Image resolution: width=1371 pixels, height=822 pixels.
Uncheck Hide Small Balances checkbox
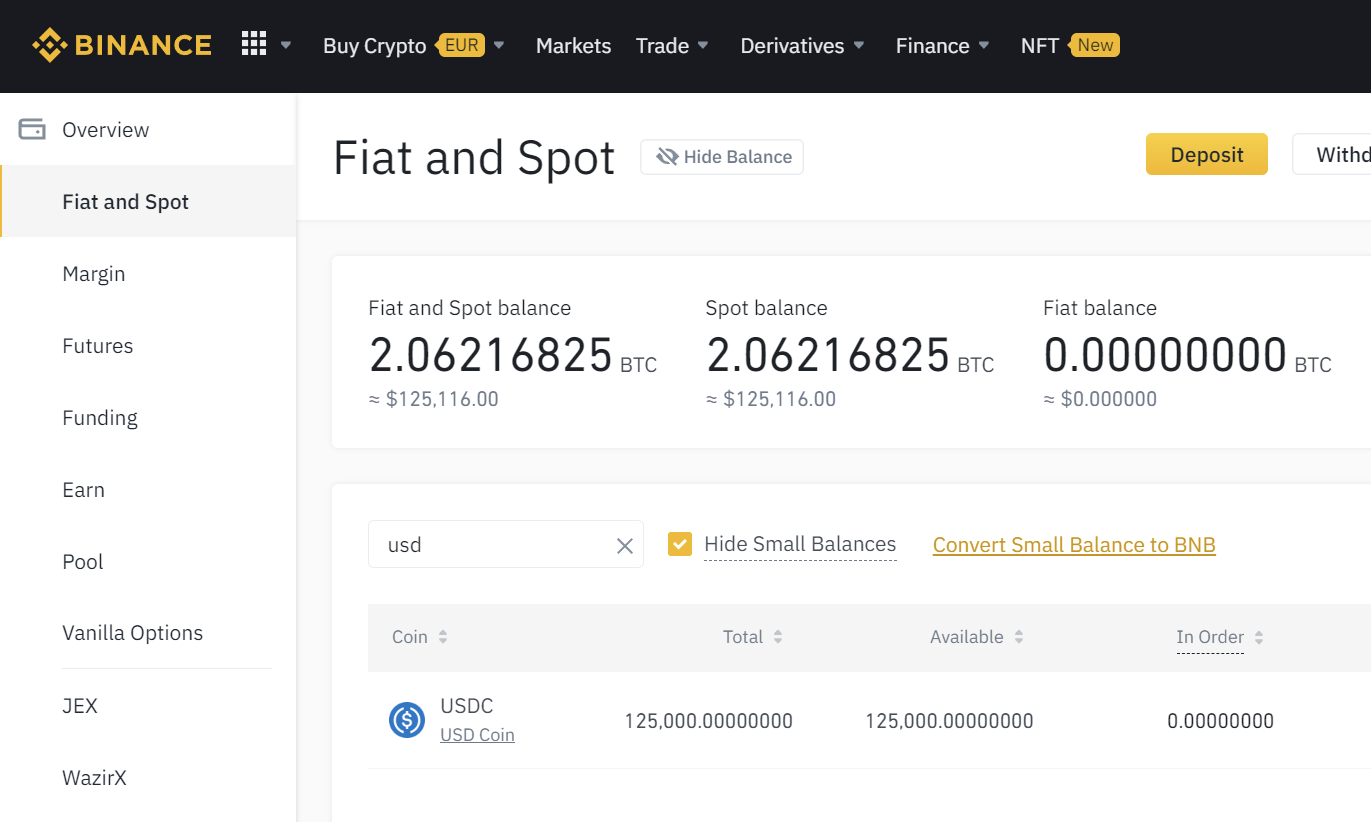[x=680, y=544]
